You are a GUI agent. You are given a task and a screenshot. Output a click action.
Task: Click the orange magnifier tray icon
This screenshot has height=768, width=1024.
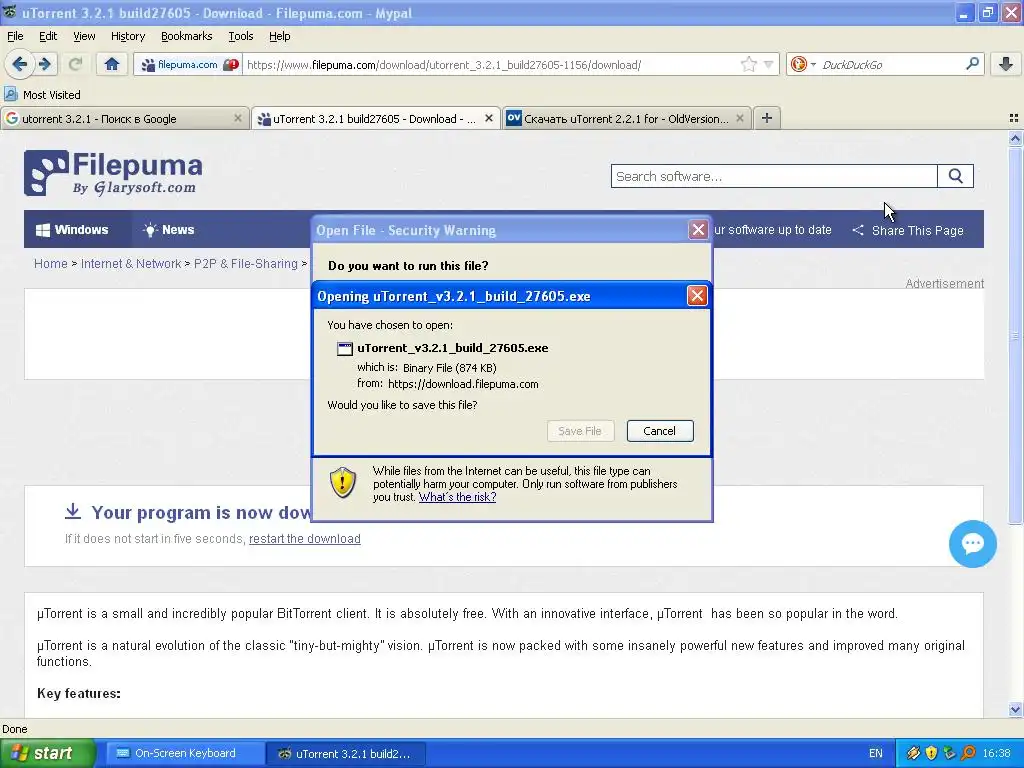(x=968, y=753)
